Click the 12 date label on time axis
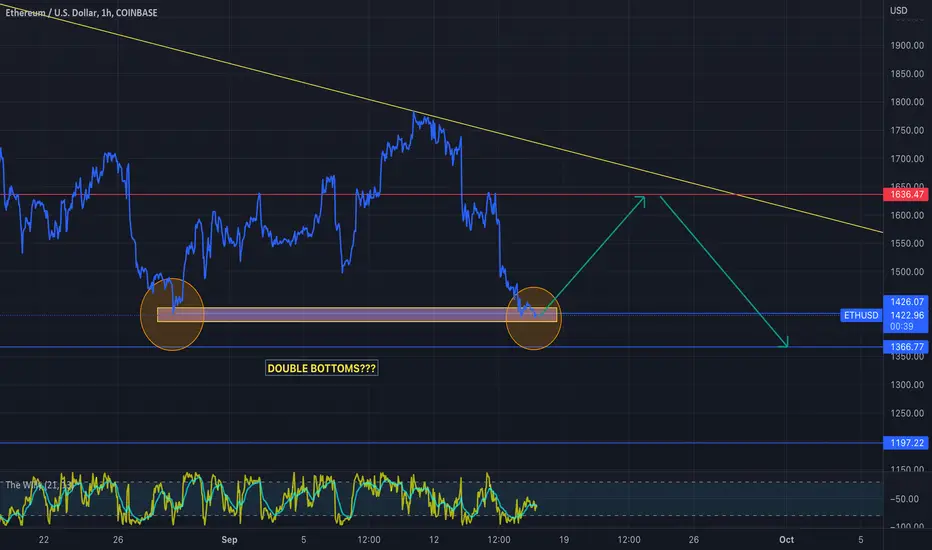 (434, 540)
